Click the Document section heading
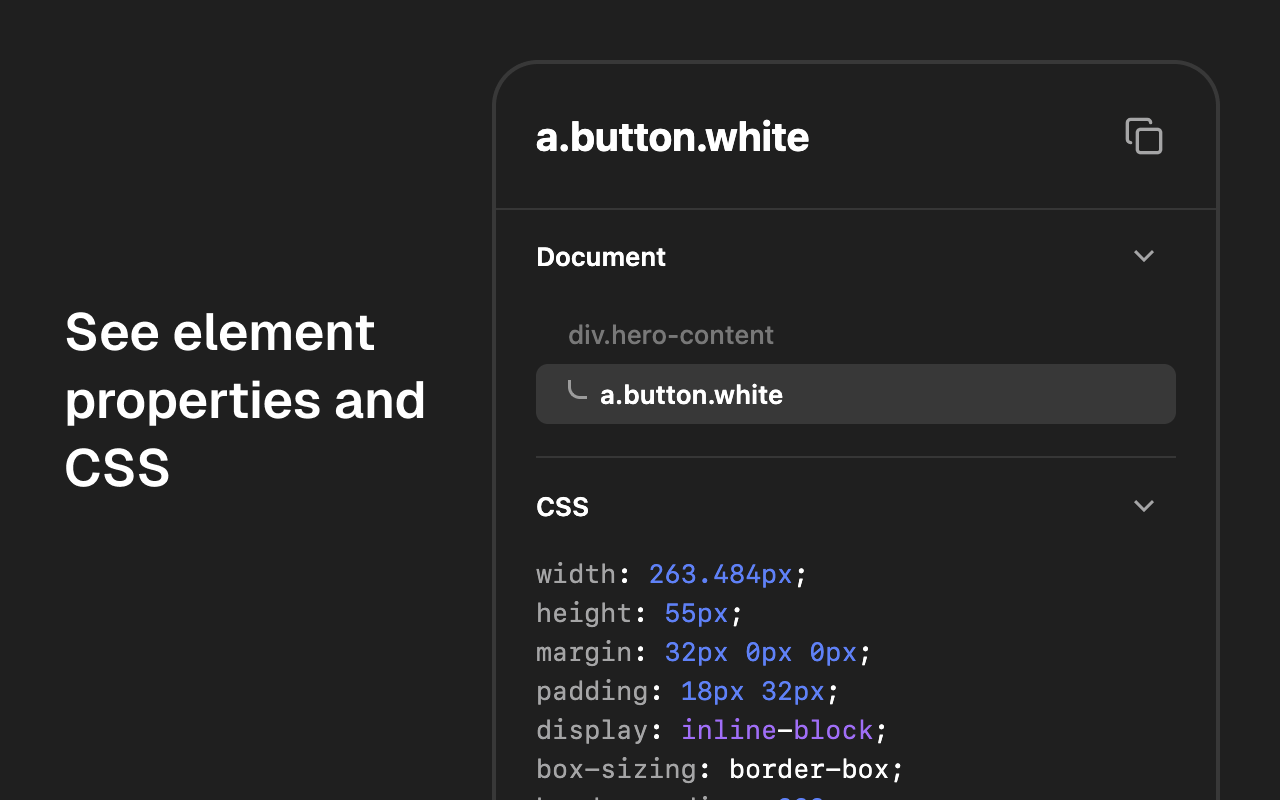1280x800 pixels. [x=601, y=257]
